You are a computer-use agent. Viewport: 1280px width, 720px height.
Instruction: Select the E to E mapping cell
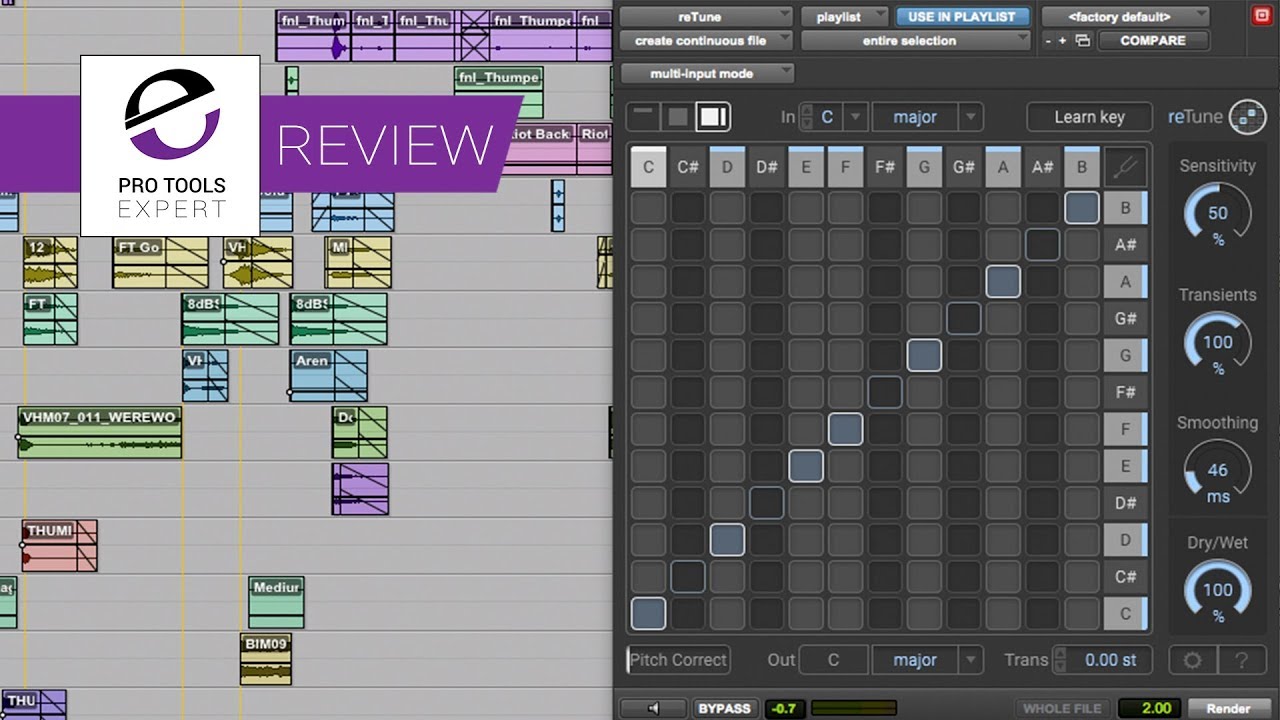pos(806,466)
